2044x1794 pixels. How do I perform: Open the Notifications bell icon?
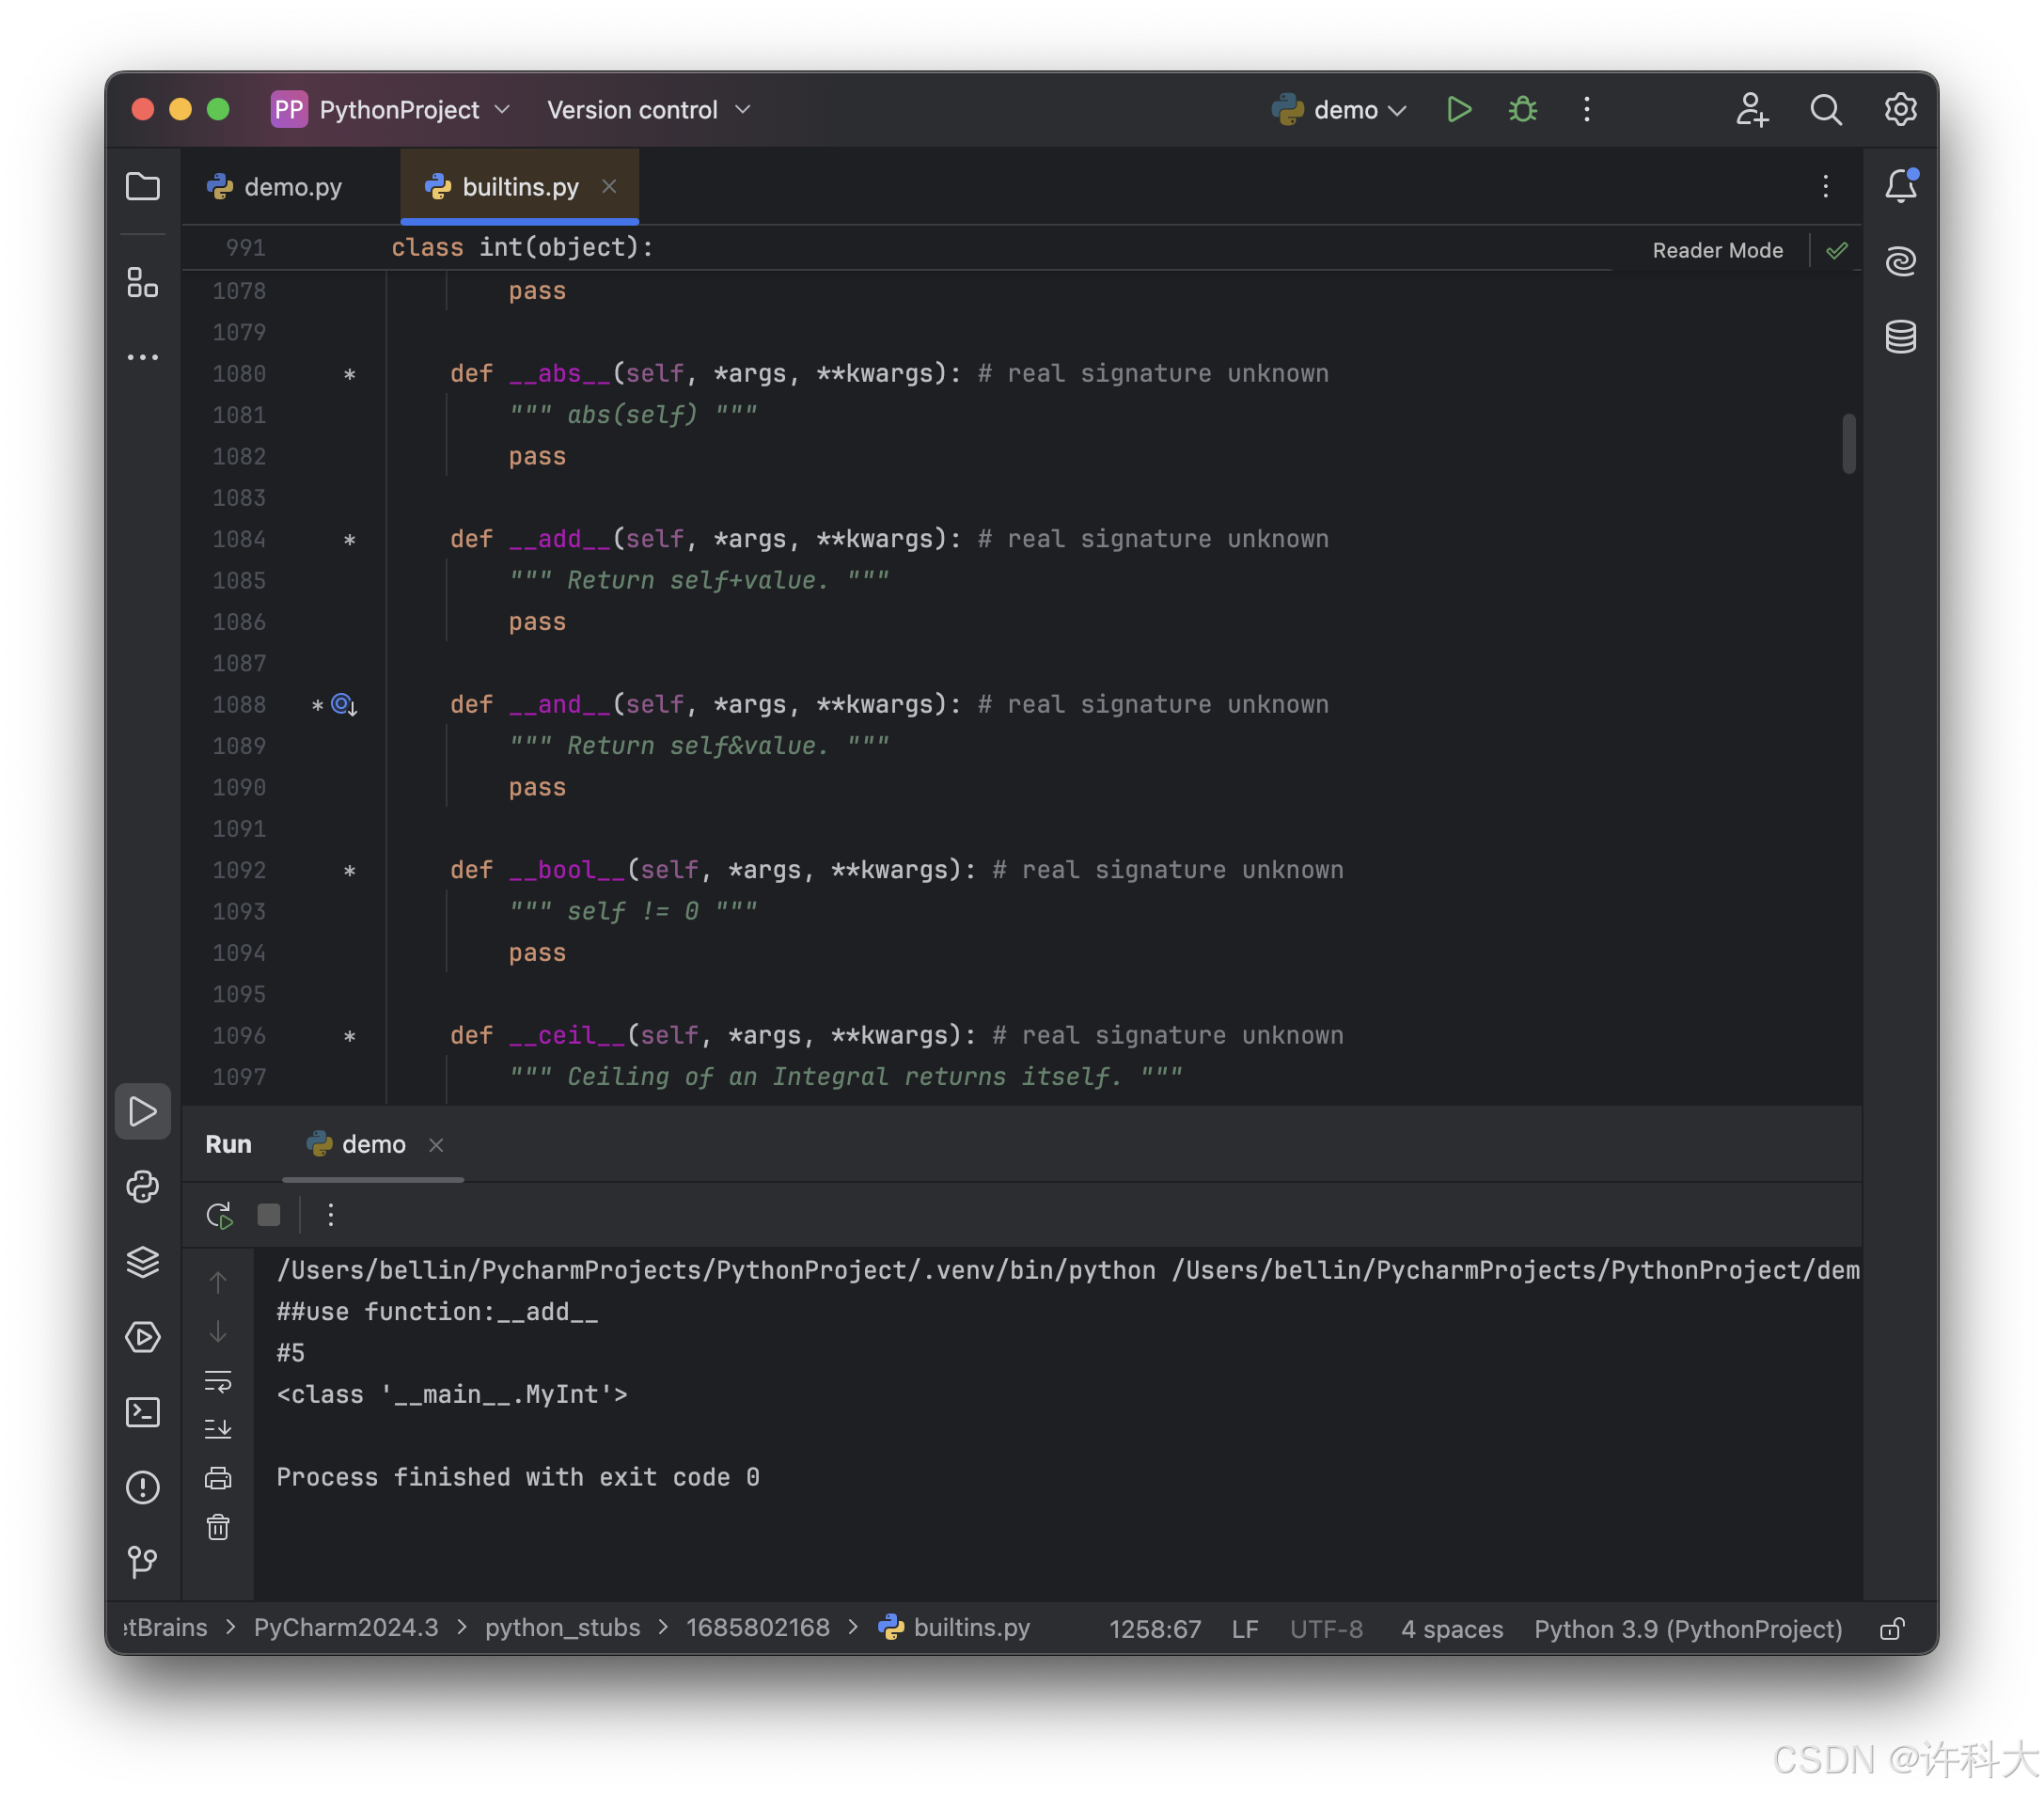[1900, 186]
